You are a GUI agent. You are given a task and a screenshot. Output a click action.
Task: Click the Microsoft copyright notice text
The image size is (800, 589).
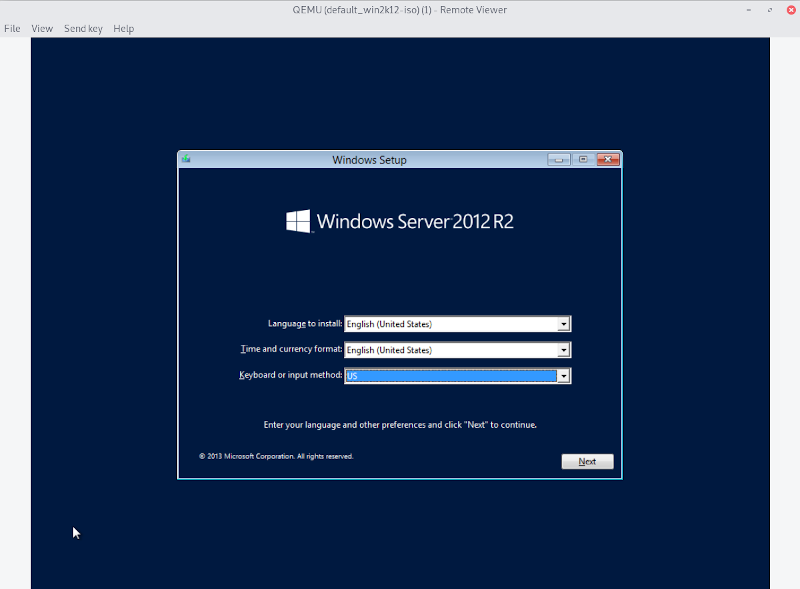pyautogui.click(x=276, y=455)
